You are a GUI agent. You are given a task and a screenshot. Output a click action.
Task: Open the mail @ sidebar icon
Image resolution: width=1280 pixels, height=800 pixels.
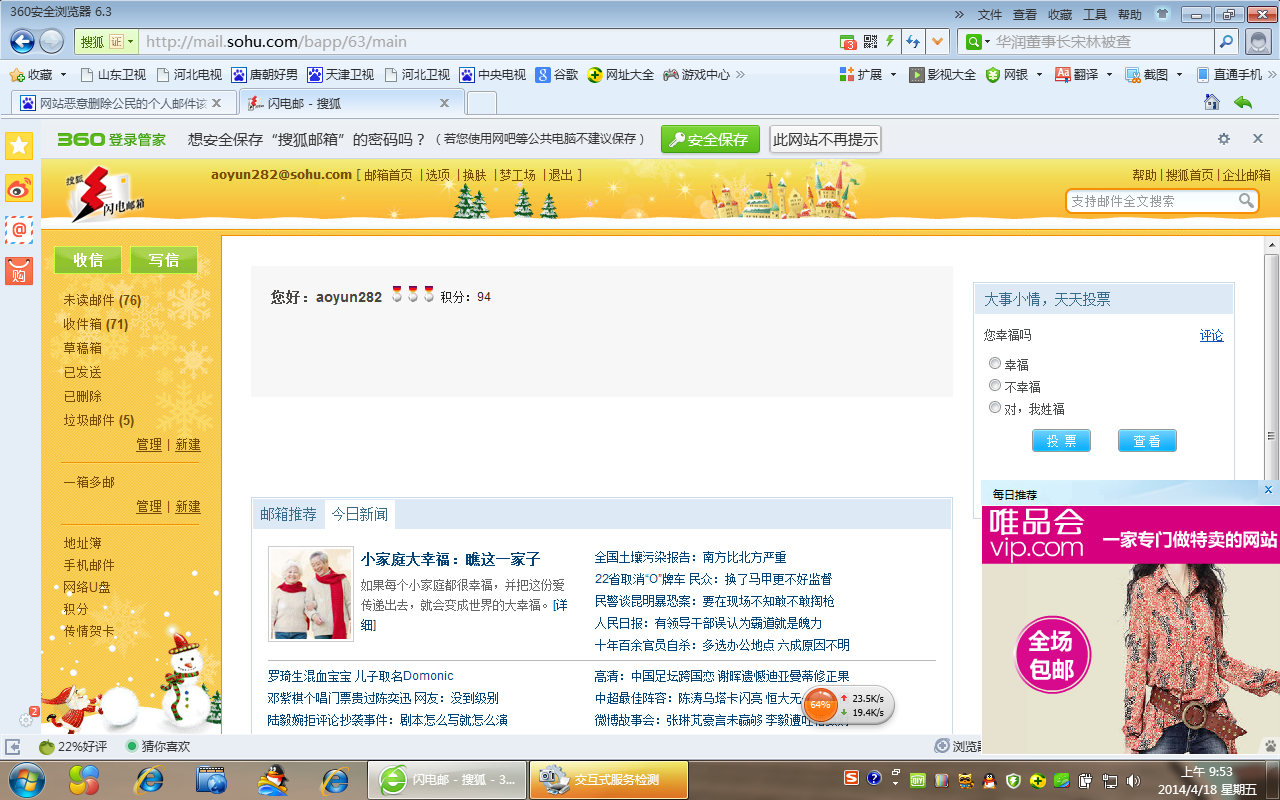[19, 229]
